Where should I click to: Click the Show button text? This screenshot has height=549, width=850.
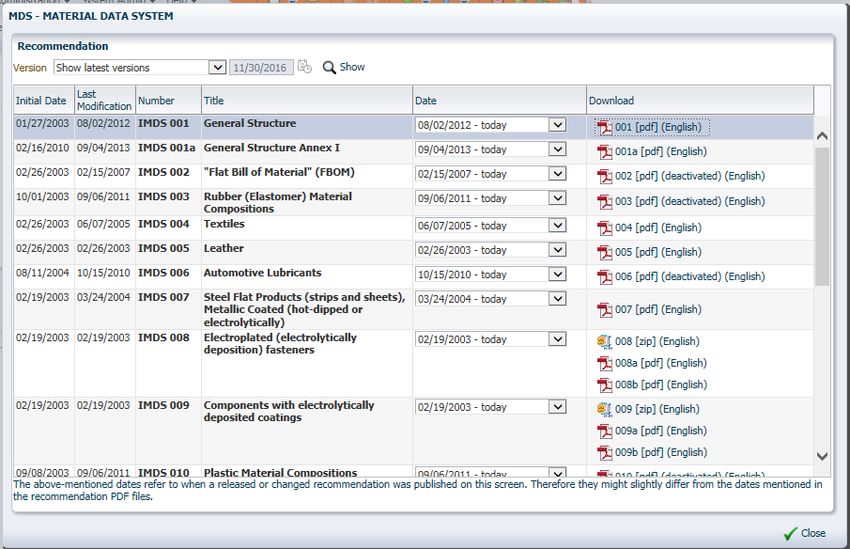[x=352, y=67]
